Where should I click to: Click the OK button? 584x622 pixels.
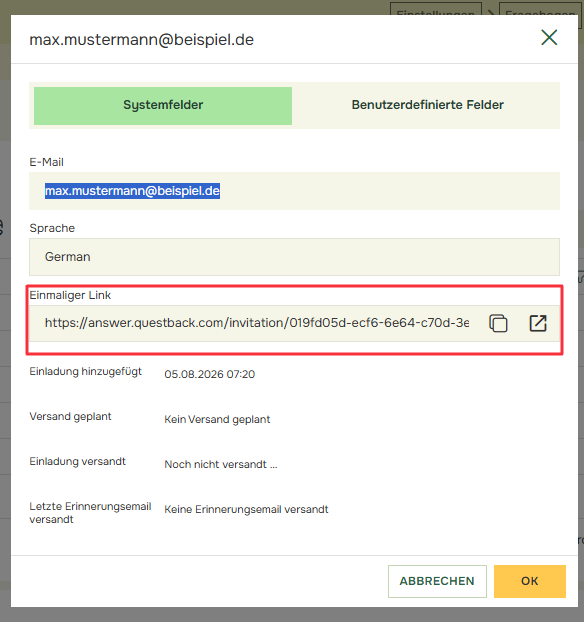(x=530, y=581)
